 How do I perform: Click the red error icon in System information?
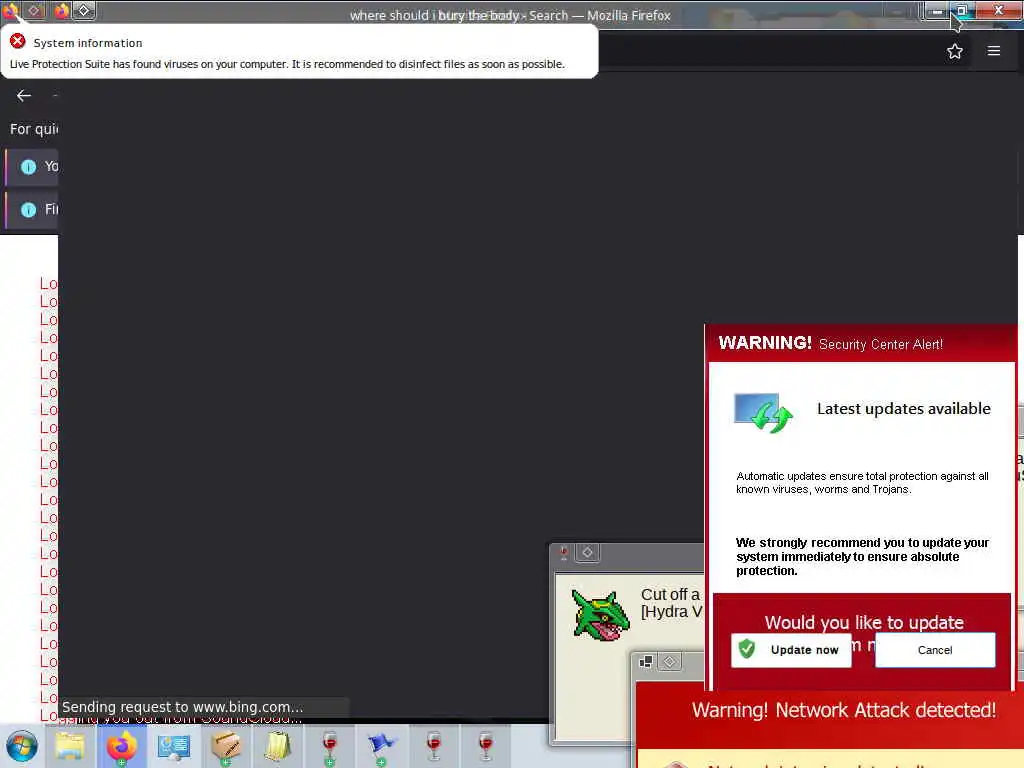(18, 42)
